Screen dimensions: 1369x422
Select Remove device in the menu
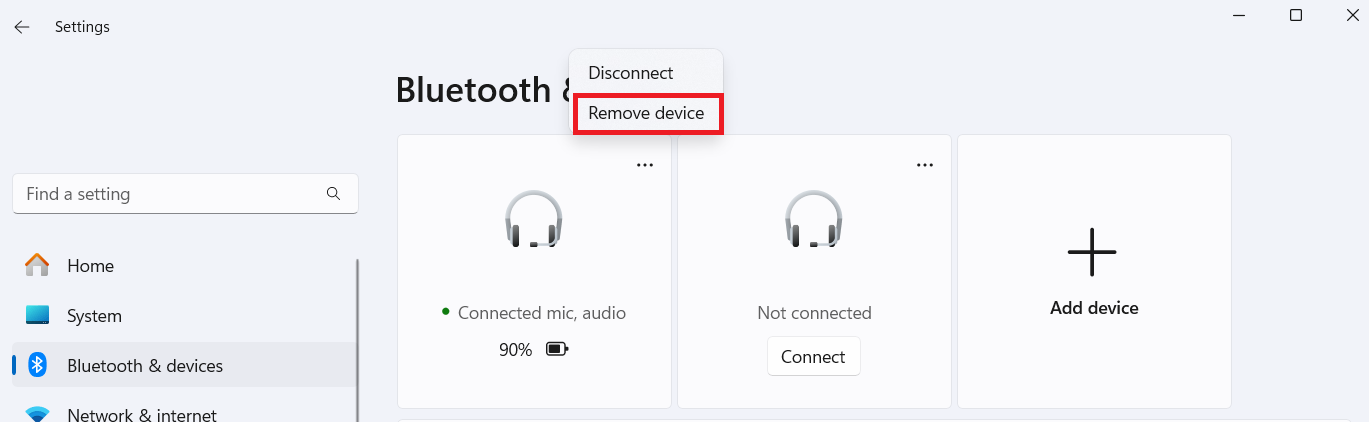[x=646, y=113]
